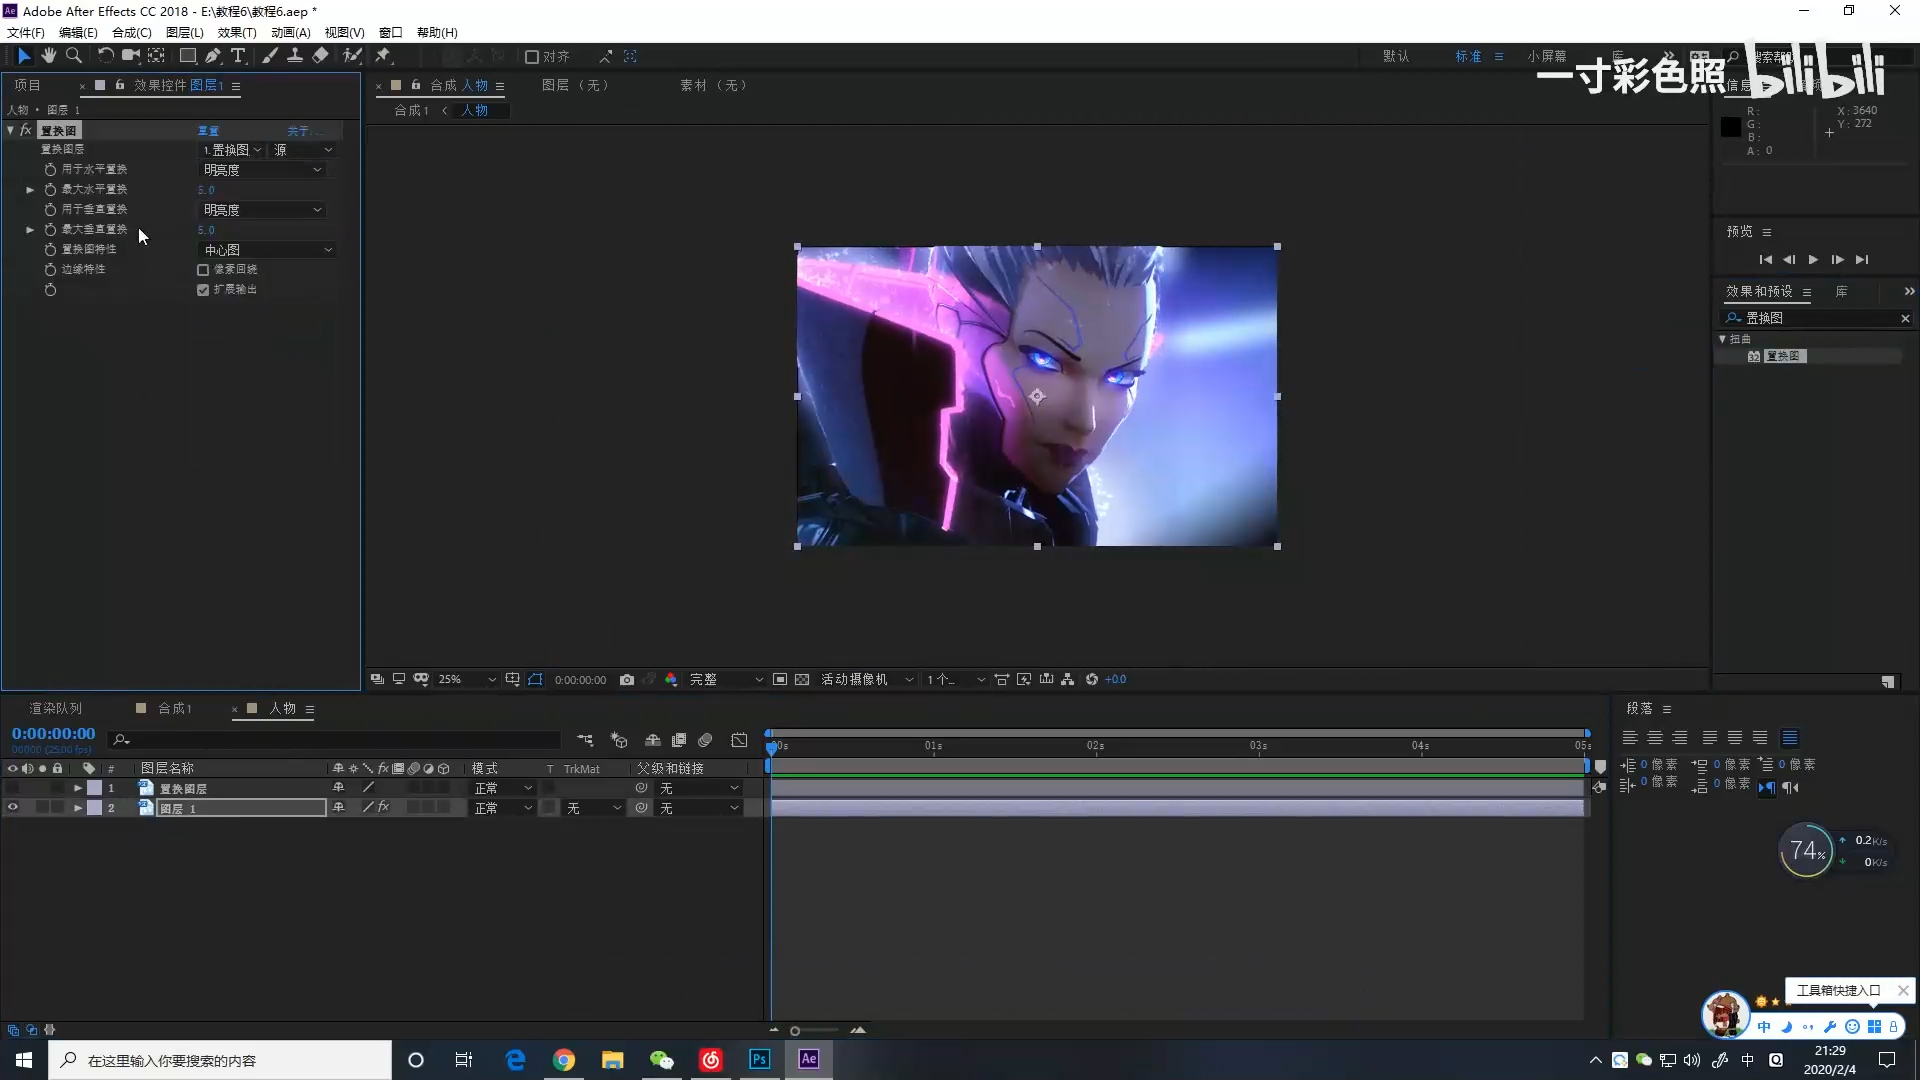Open the Graph Editor in the timeline
This screenshot has width=1920, height=1080.
coord(739,740)
